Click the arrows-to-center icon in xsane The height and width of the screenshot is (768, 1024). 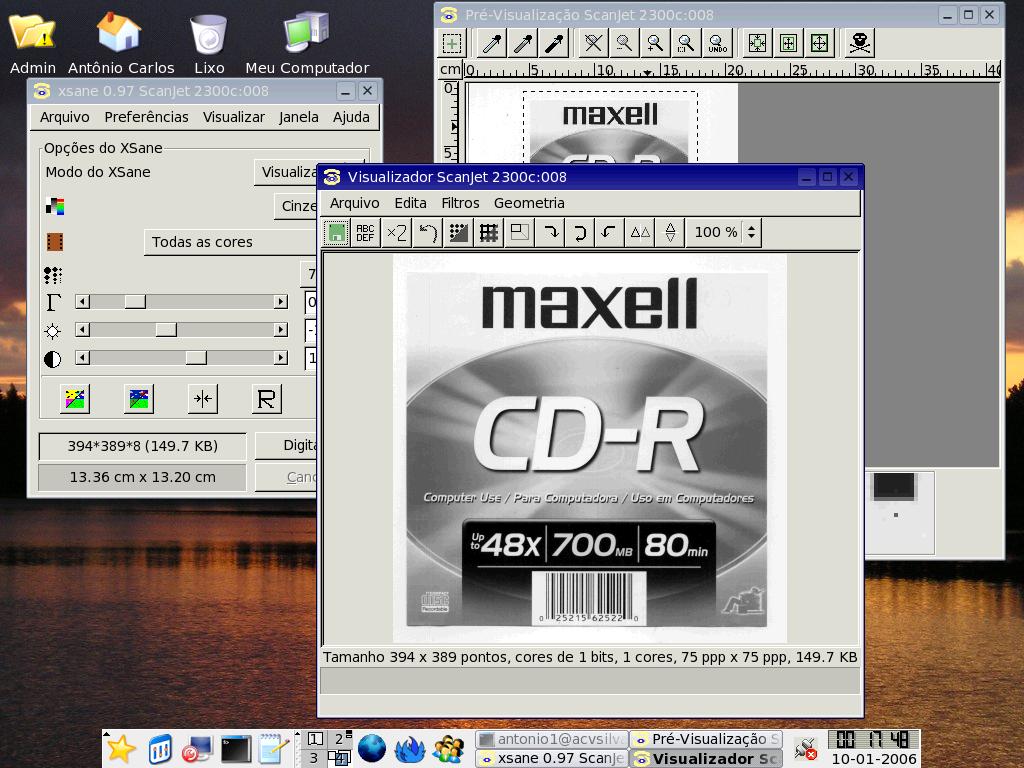[x=203, y=398]
